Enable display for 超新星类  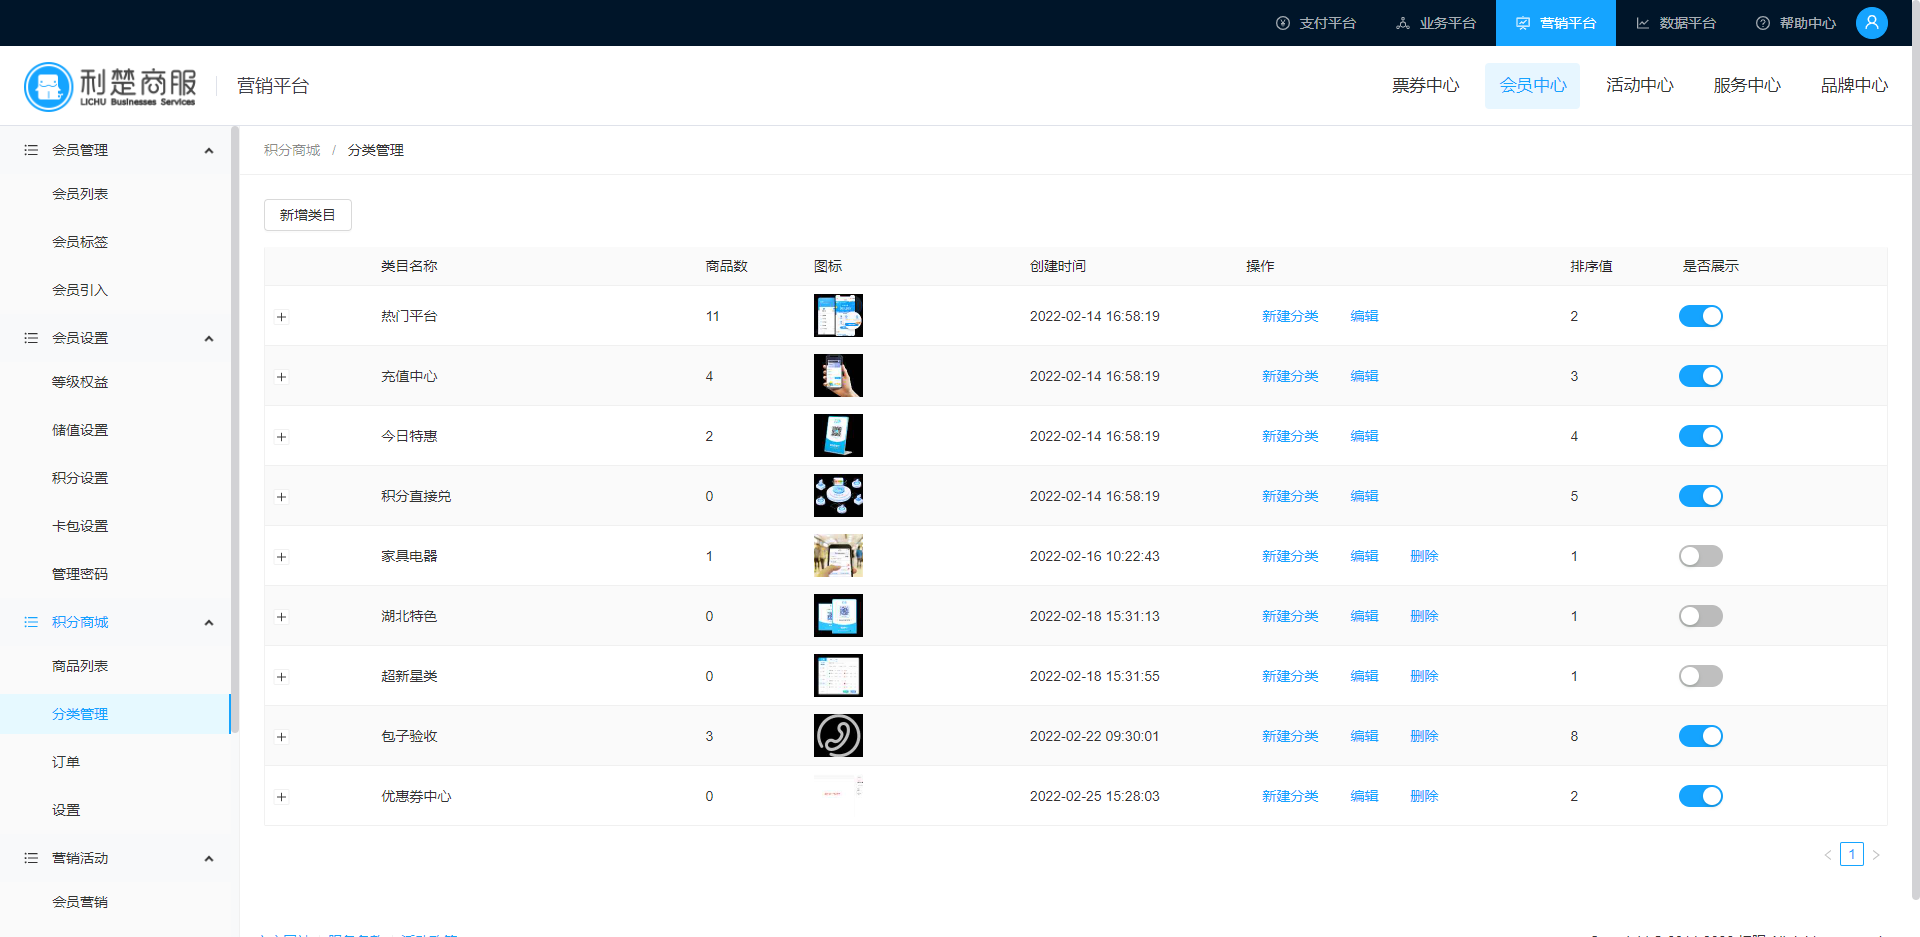[x=1700, y=676]
